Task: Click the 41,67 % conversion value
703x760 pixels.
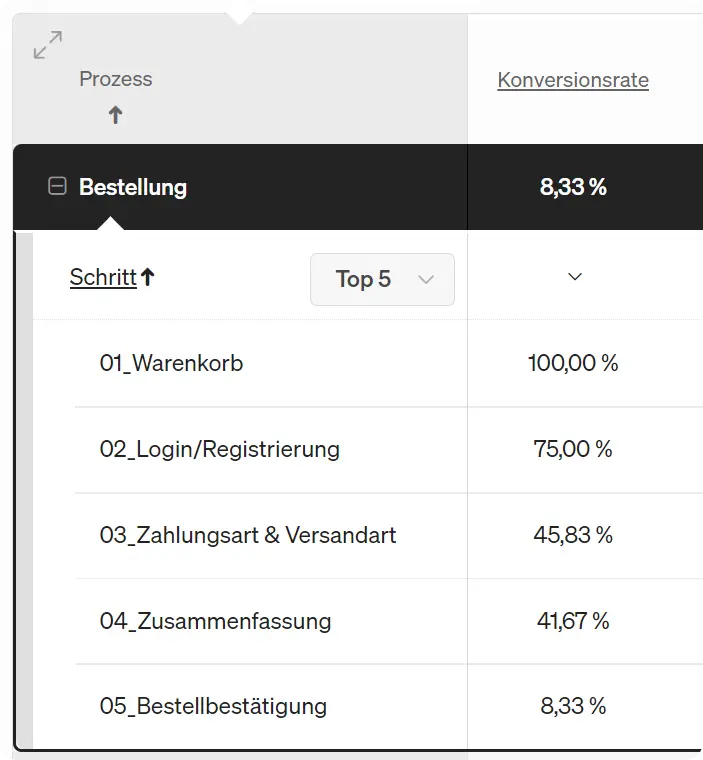Action: coord(573,621)
